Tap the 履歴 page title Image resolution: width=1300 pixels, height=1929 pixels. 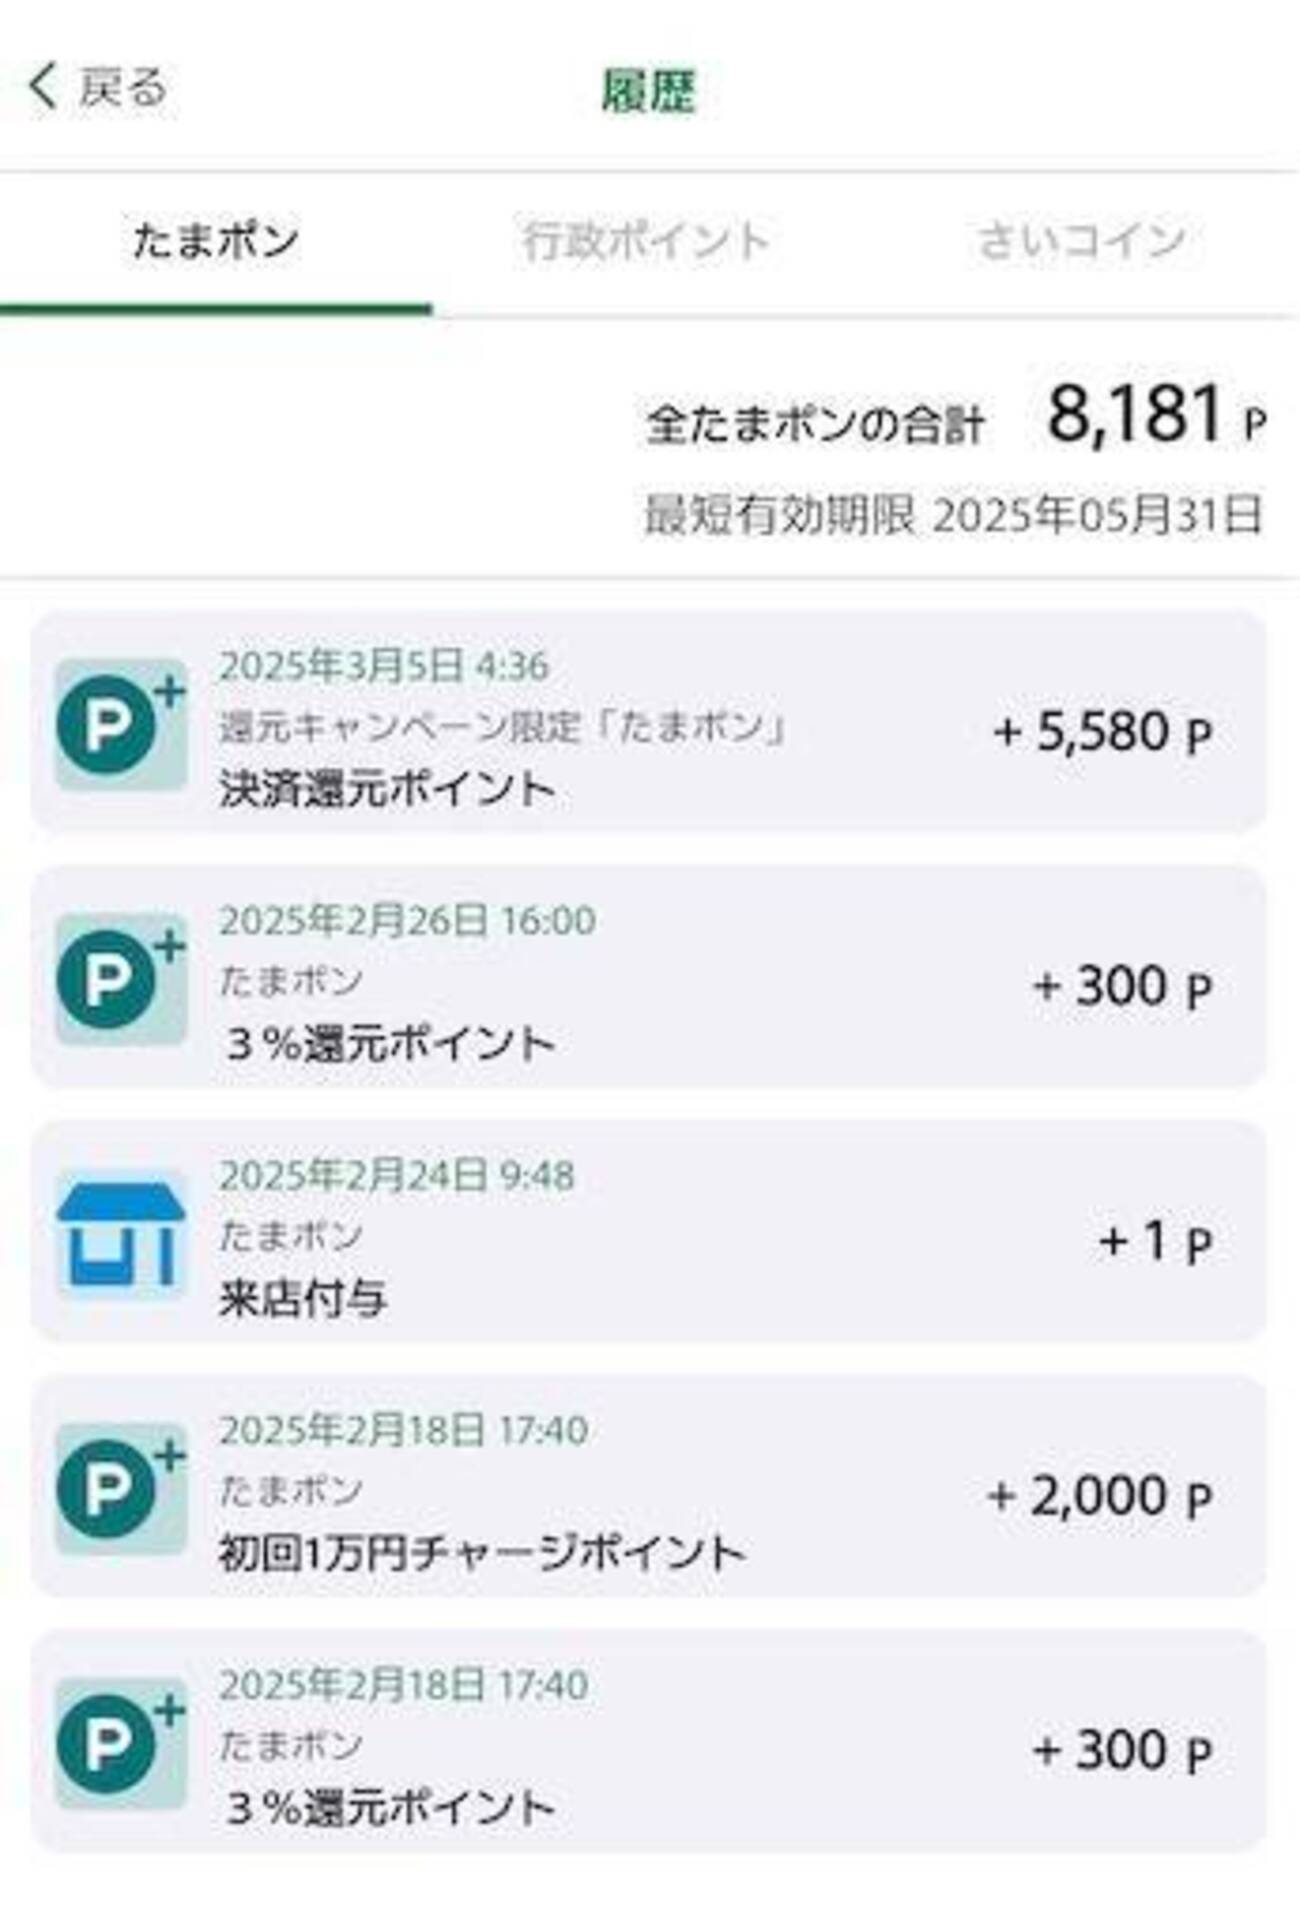coord(648,91)
